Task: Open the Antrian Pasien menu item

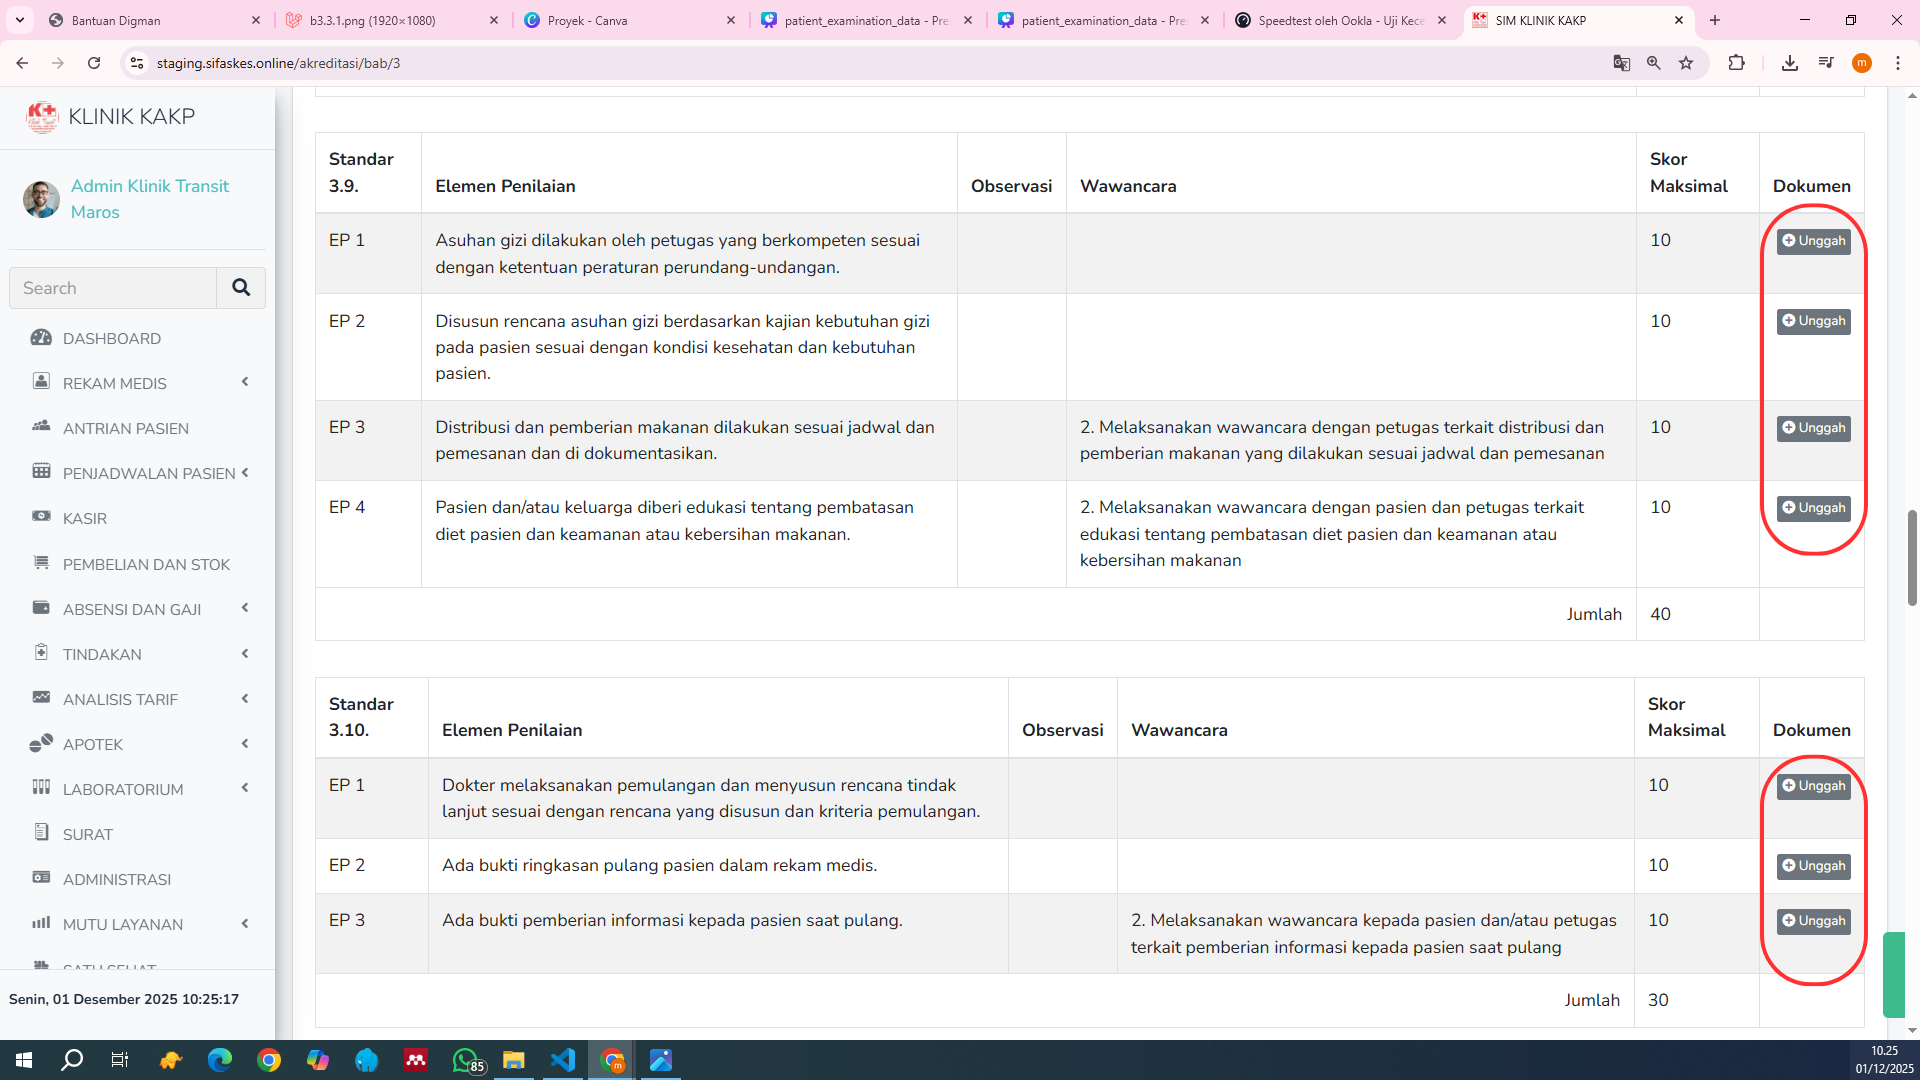Action: click(125, 428)
